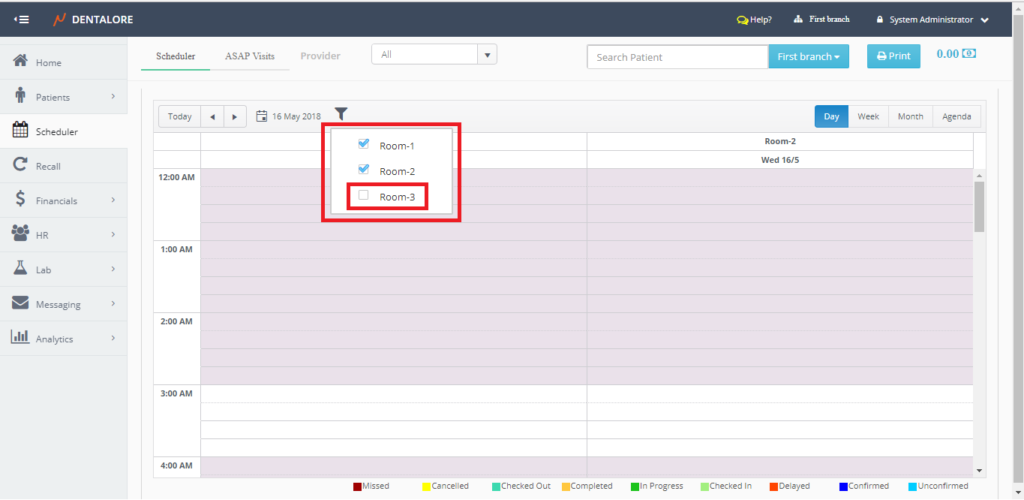Uncheck the Room-2 checkbox

364,170
